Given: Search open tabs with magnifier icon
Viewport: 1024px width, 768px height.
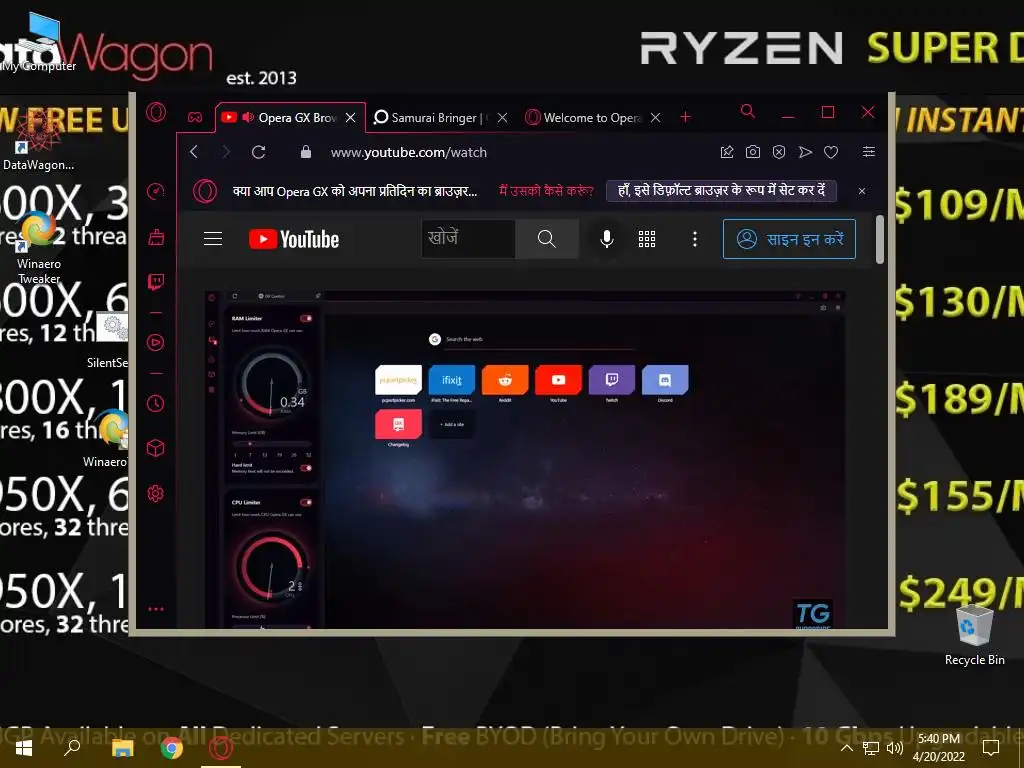Looking at the screenshot, I should [x=748, y=112].
